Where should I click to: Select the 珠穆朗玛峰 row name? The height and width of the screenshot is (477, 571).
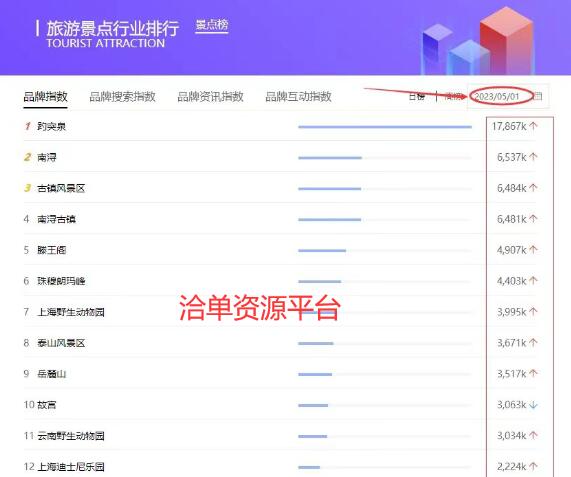pos(61,281)
